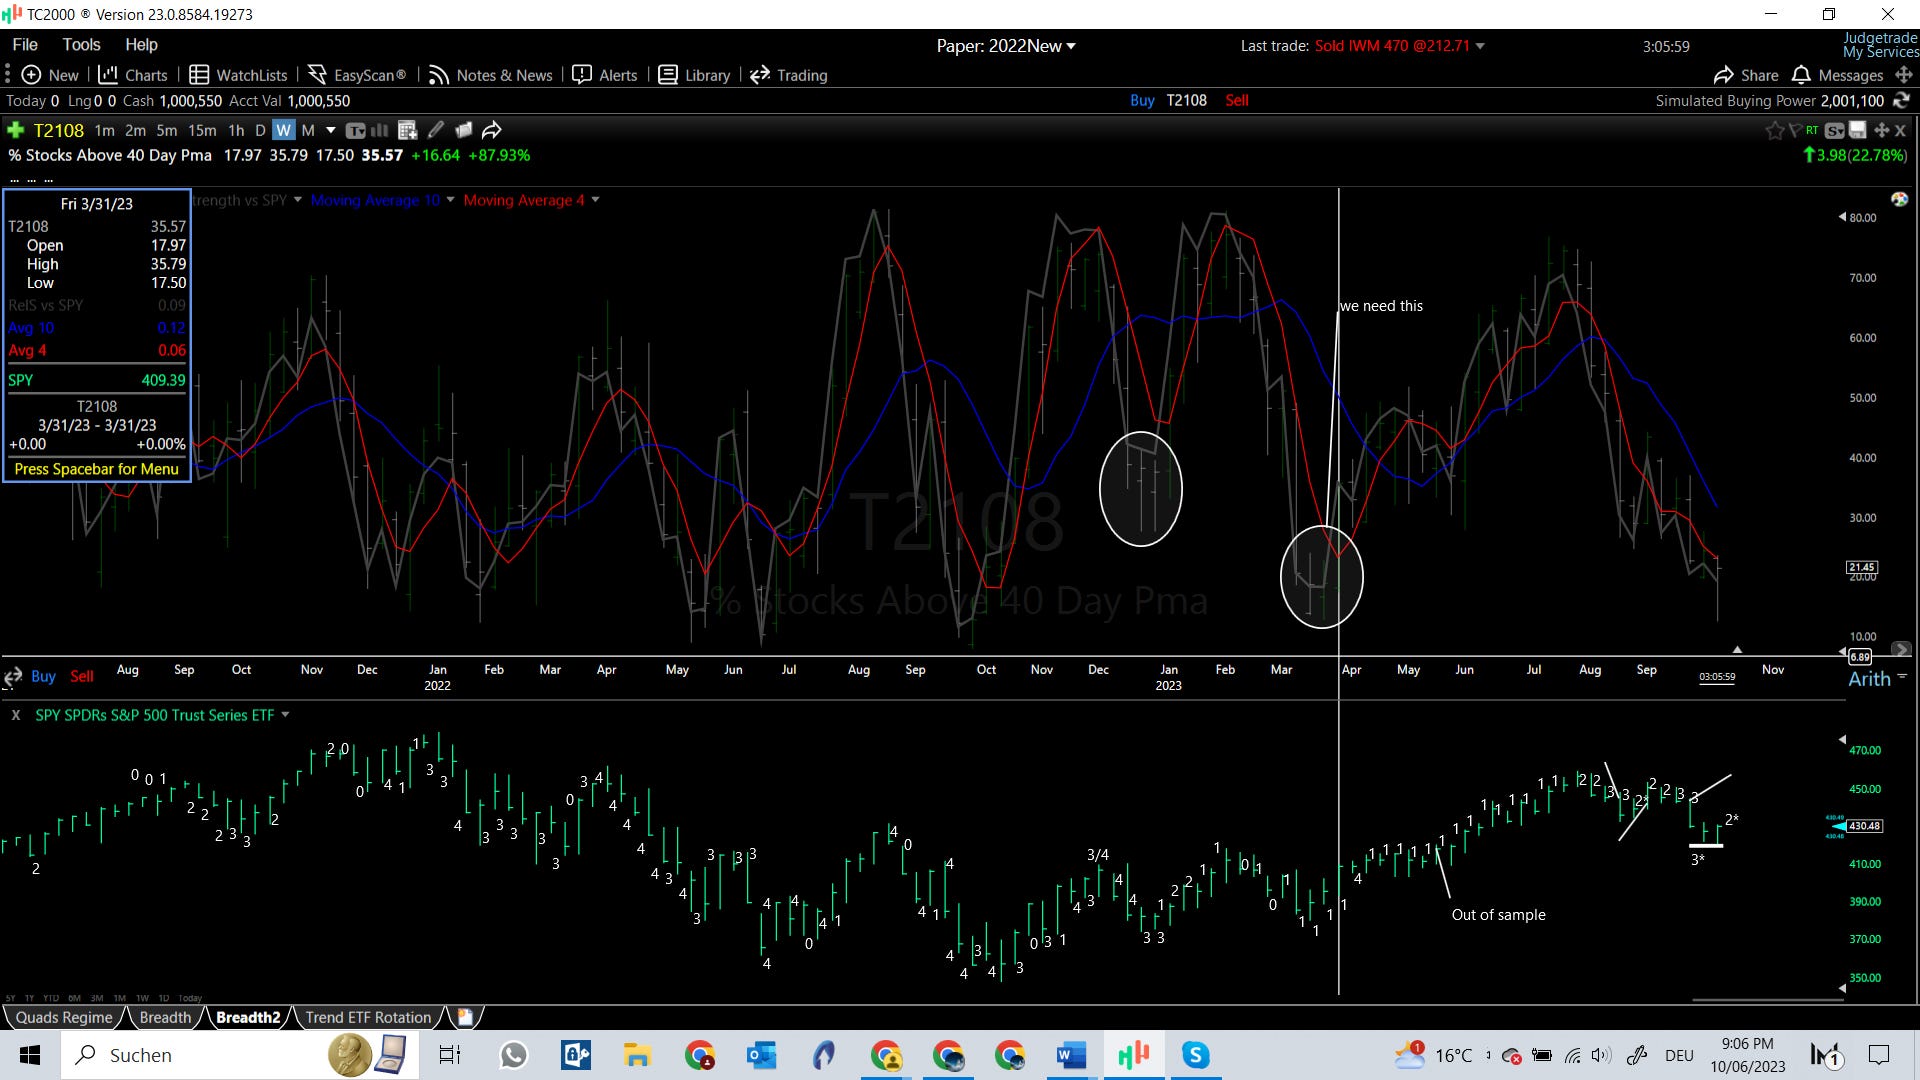Open the add indicator calendar-plus icon
Screen dimensions: 1920x1080
pos(406,130)
